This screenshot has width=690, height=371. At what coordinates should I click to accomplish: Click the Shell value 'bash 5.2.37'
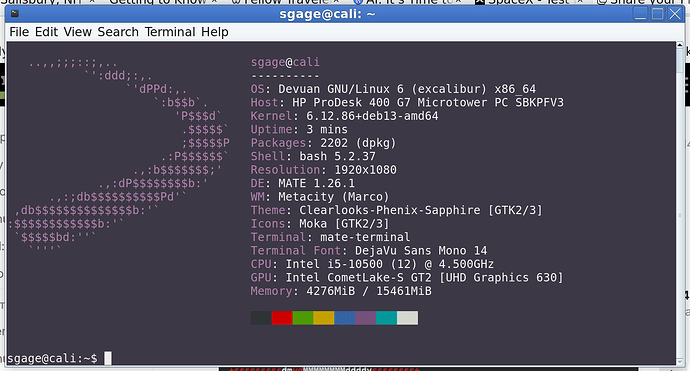[x=338, y=156]
